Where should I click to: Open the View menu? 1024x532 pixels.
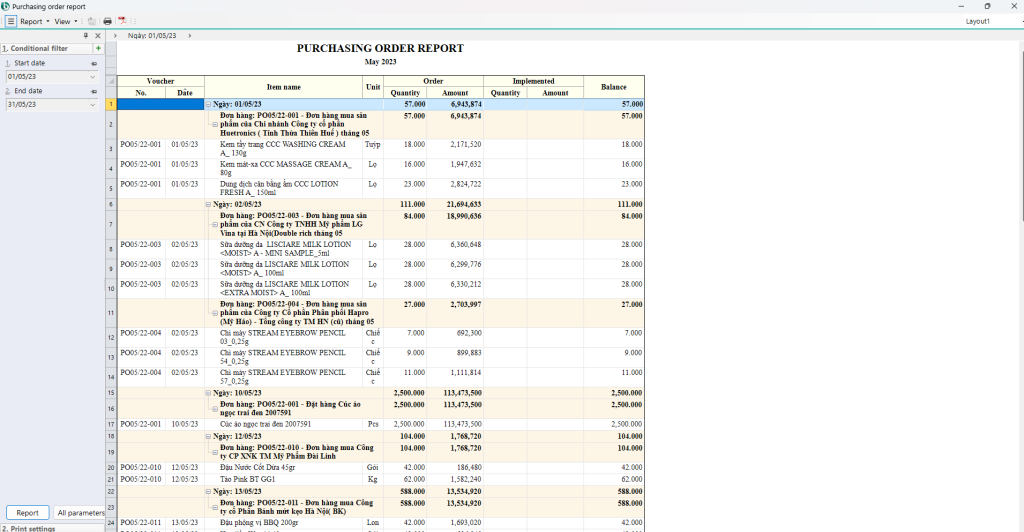point(65,21)
